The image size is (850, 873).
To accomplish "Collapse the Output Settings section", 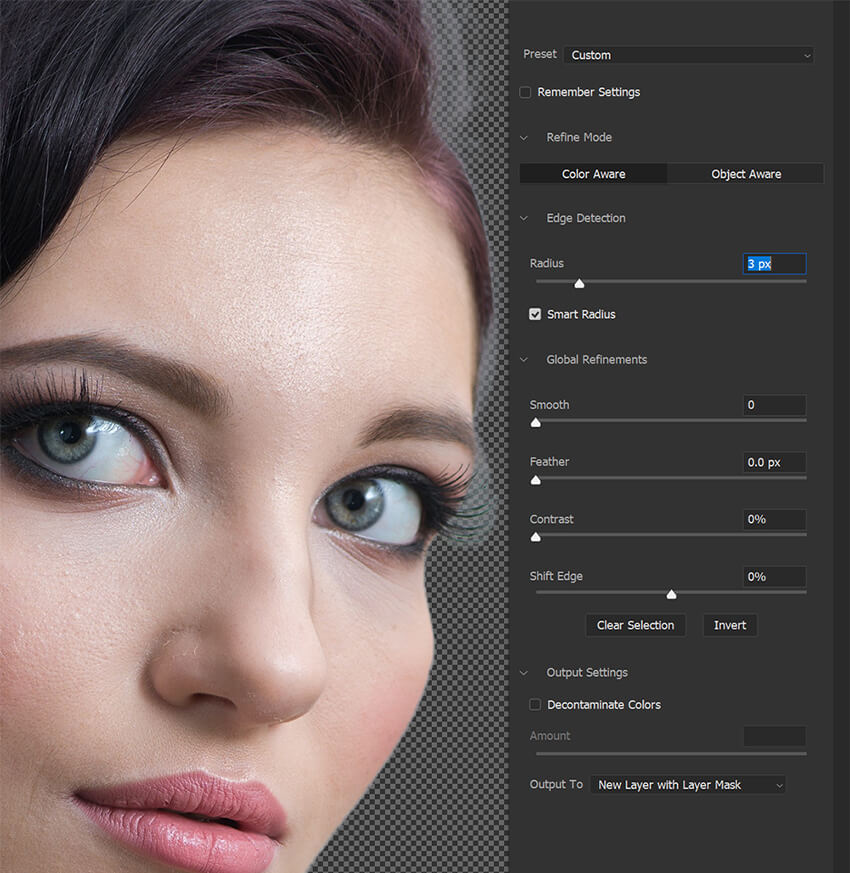I will 524,672.
